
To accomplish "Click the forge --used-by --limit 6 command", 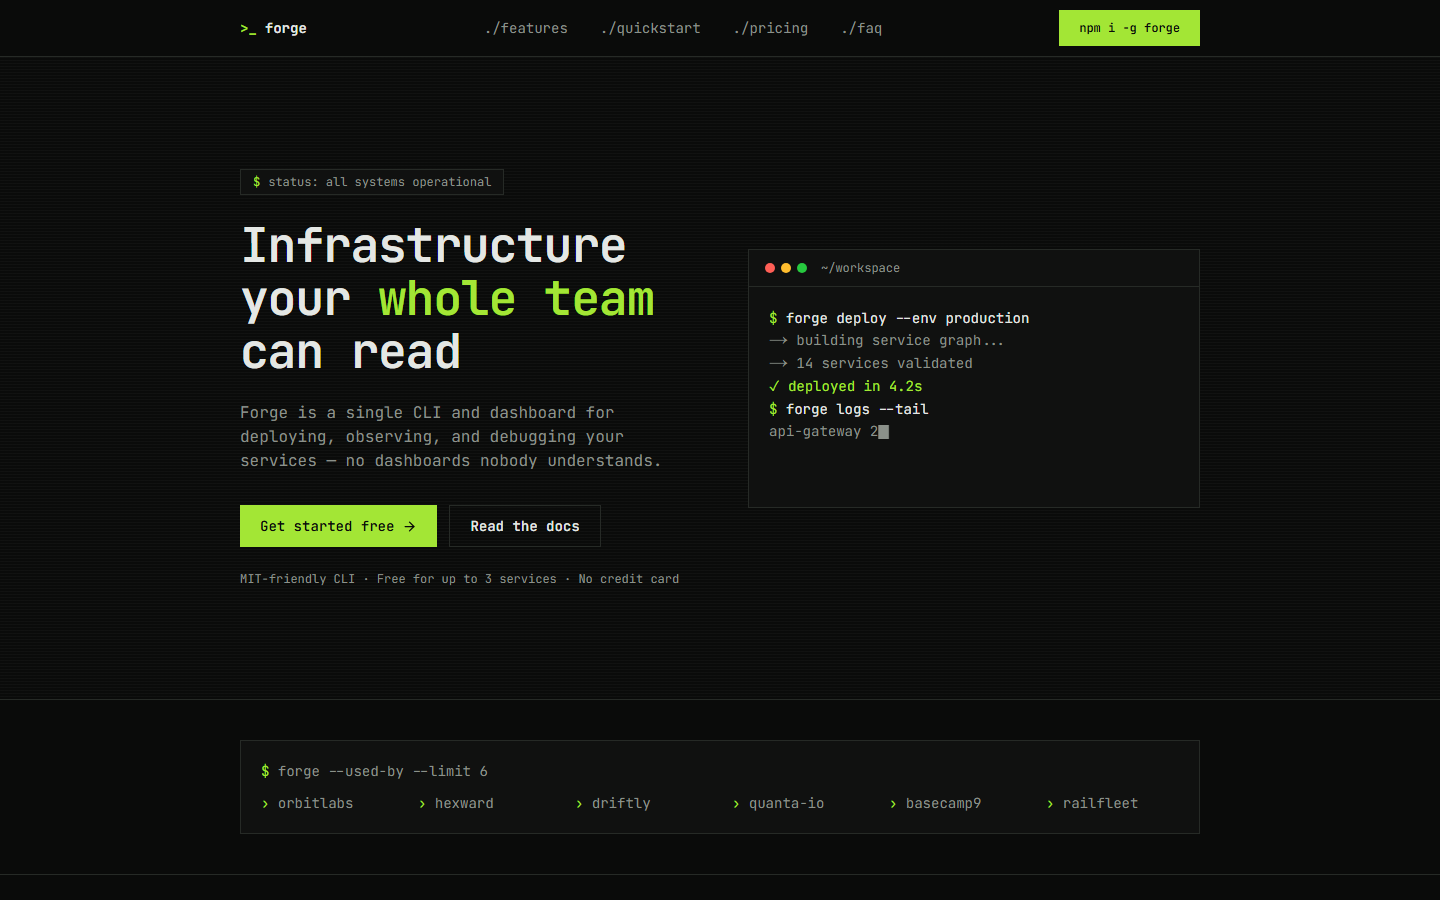I will click(x=374, y=771).
